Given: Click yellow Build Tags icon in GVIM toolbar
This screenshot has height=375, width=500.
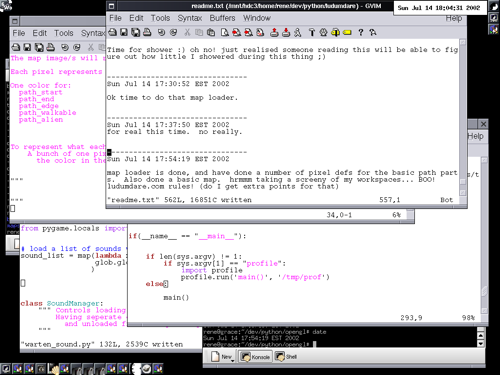Looking at the screenshot, I should [335, 32].
